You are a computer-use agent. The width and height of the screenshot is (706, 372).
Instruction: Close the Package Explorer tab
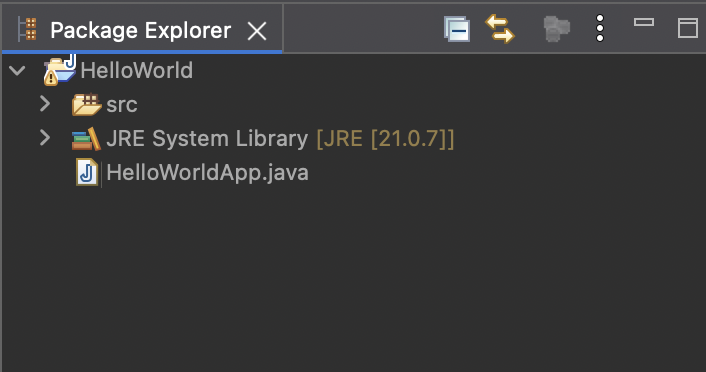[257, 32]
